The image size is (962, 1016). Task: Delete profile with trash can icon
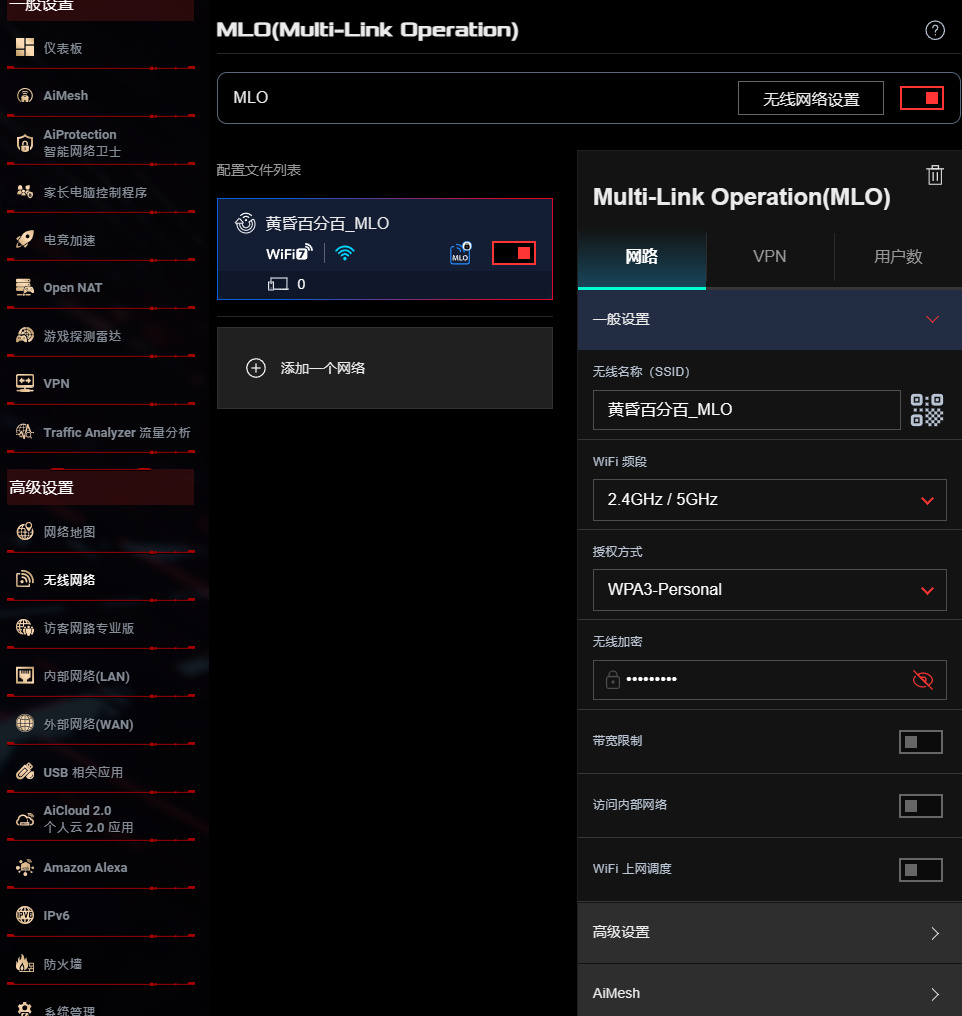pos(935,175)
